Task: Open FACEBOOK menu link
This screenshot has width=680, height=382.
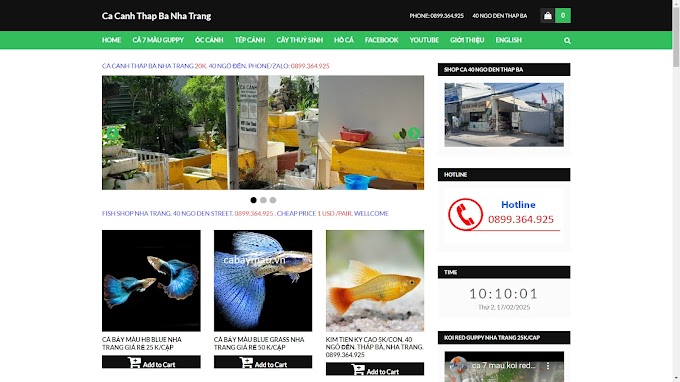Action: pyautogui.click(x=382, y=40)
